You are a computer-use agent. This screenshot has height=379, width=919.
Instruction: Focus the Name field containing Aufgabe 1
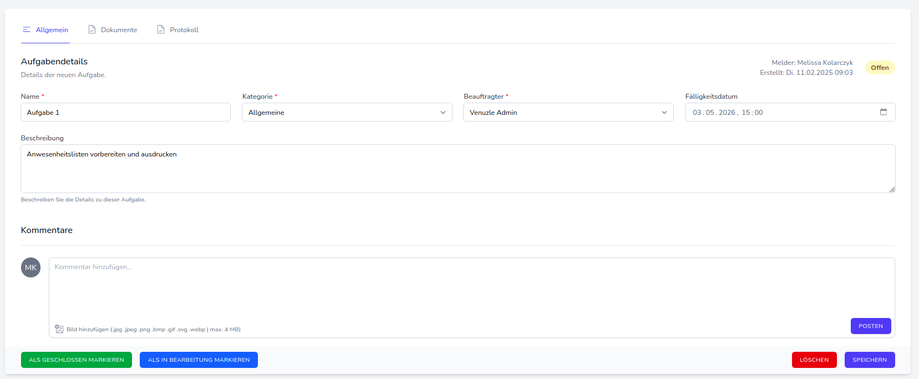click(125, 112)
